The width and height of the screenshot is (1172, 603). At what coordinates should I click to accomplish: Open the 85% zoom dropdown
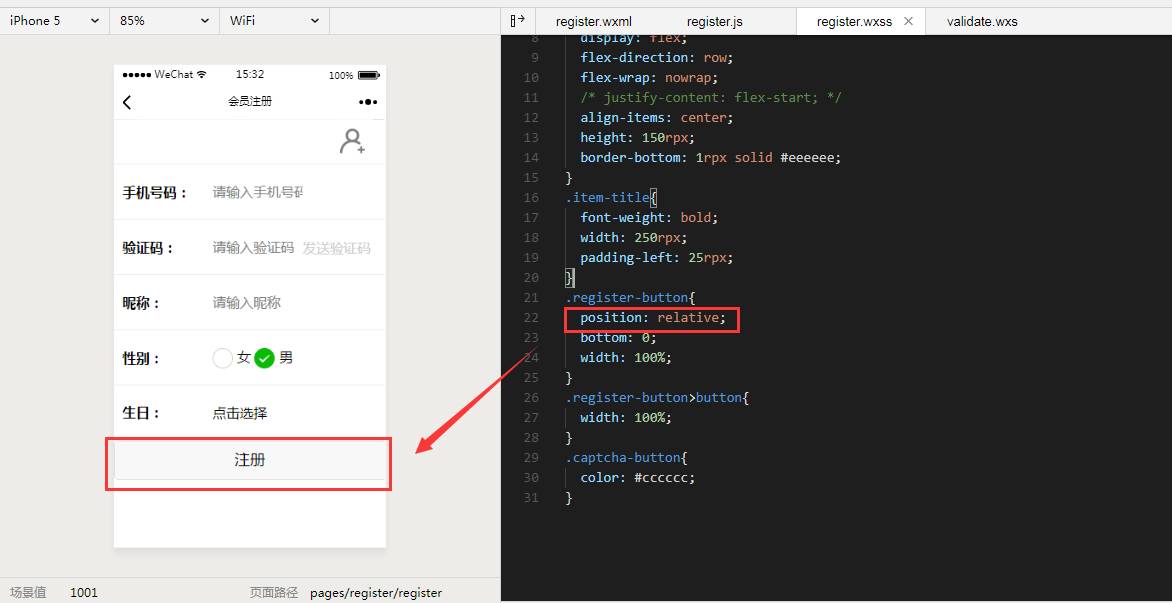(x=164, y=21)
